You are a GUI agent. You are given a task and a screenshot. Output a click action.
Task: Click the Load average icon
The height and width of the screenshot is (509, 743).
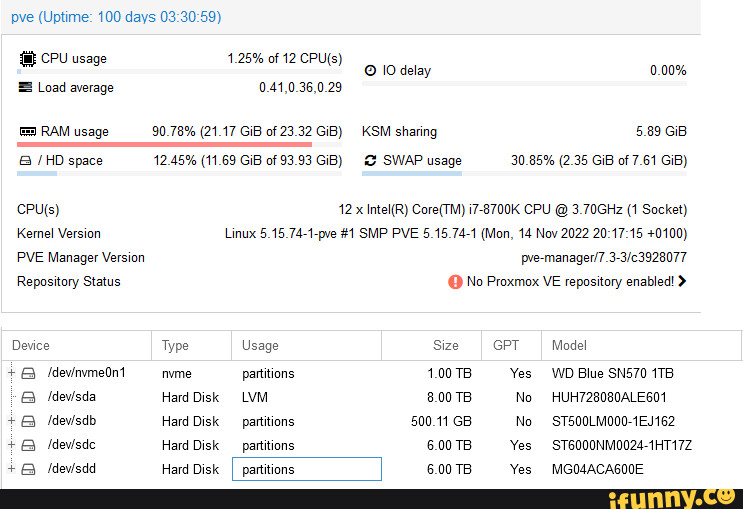pos(26,88)
